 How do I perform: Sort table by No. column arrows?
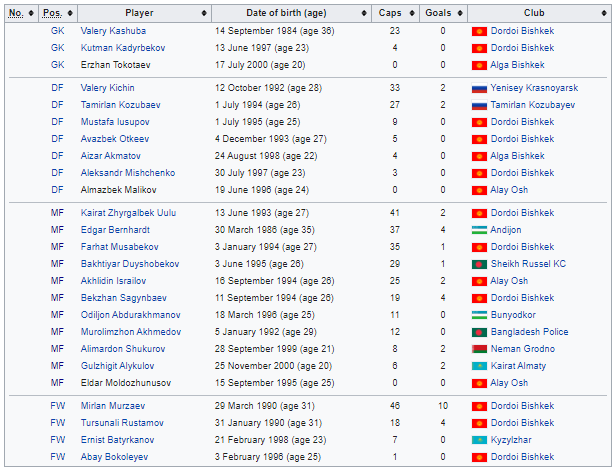tap(31, 13)
